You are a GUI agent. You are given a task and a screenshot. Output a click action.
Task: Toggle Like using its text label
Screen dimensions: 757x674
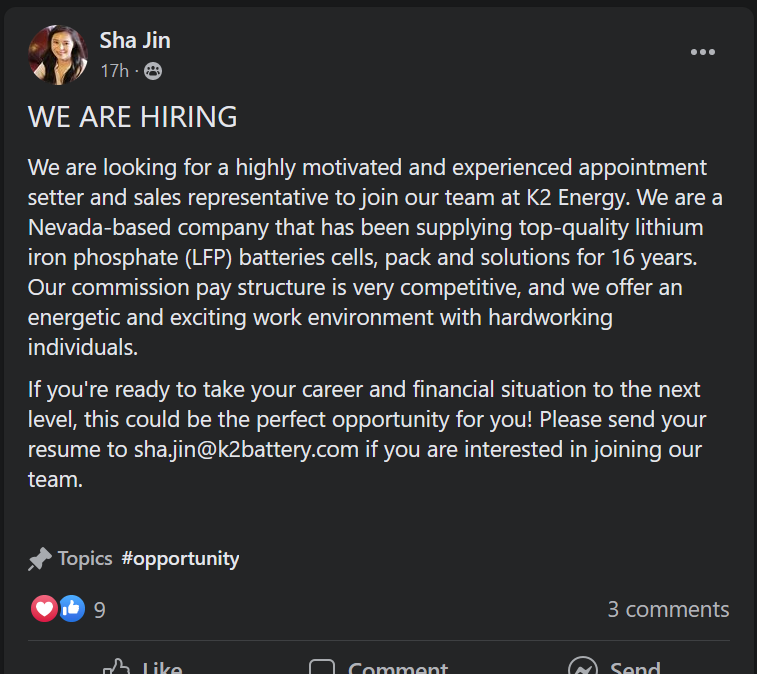pyautogui.click(x=162, y=667)
